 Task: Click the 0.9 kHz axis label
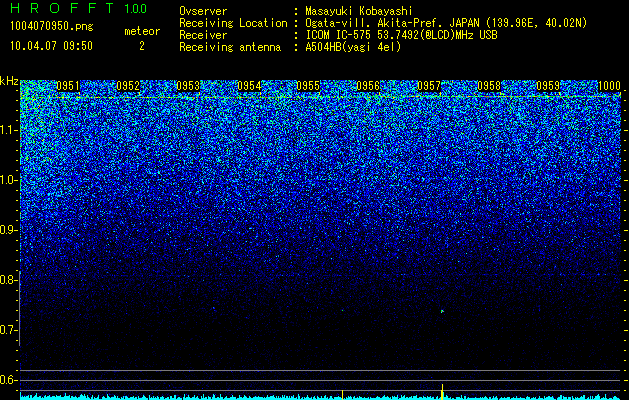click(8, 230)
